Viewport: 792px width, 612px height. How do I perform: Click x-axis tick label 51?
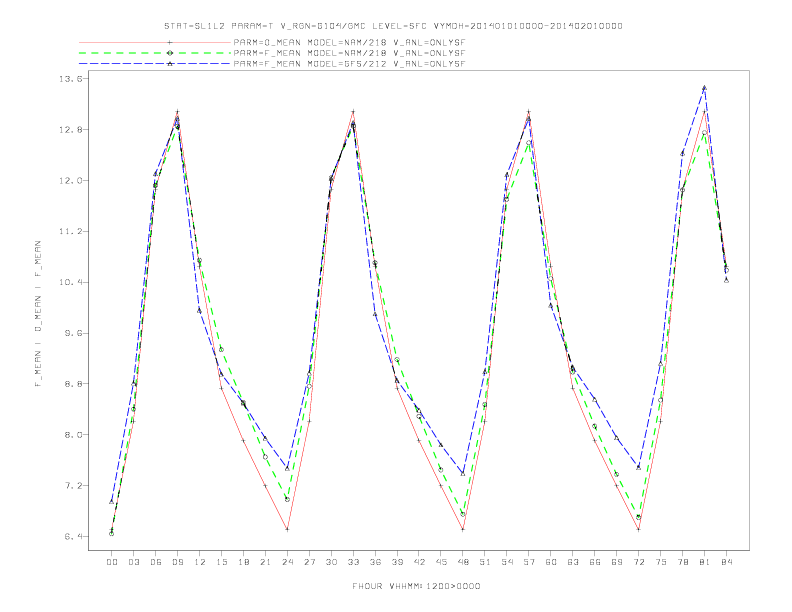tap(485, 562)
